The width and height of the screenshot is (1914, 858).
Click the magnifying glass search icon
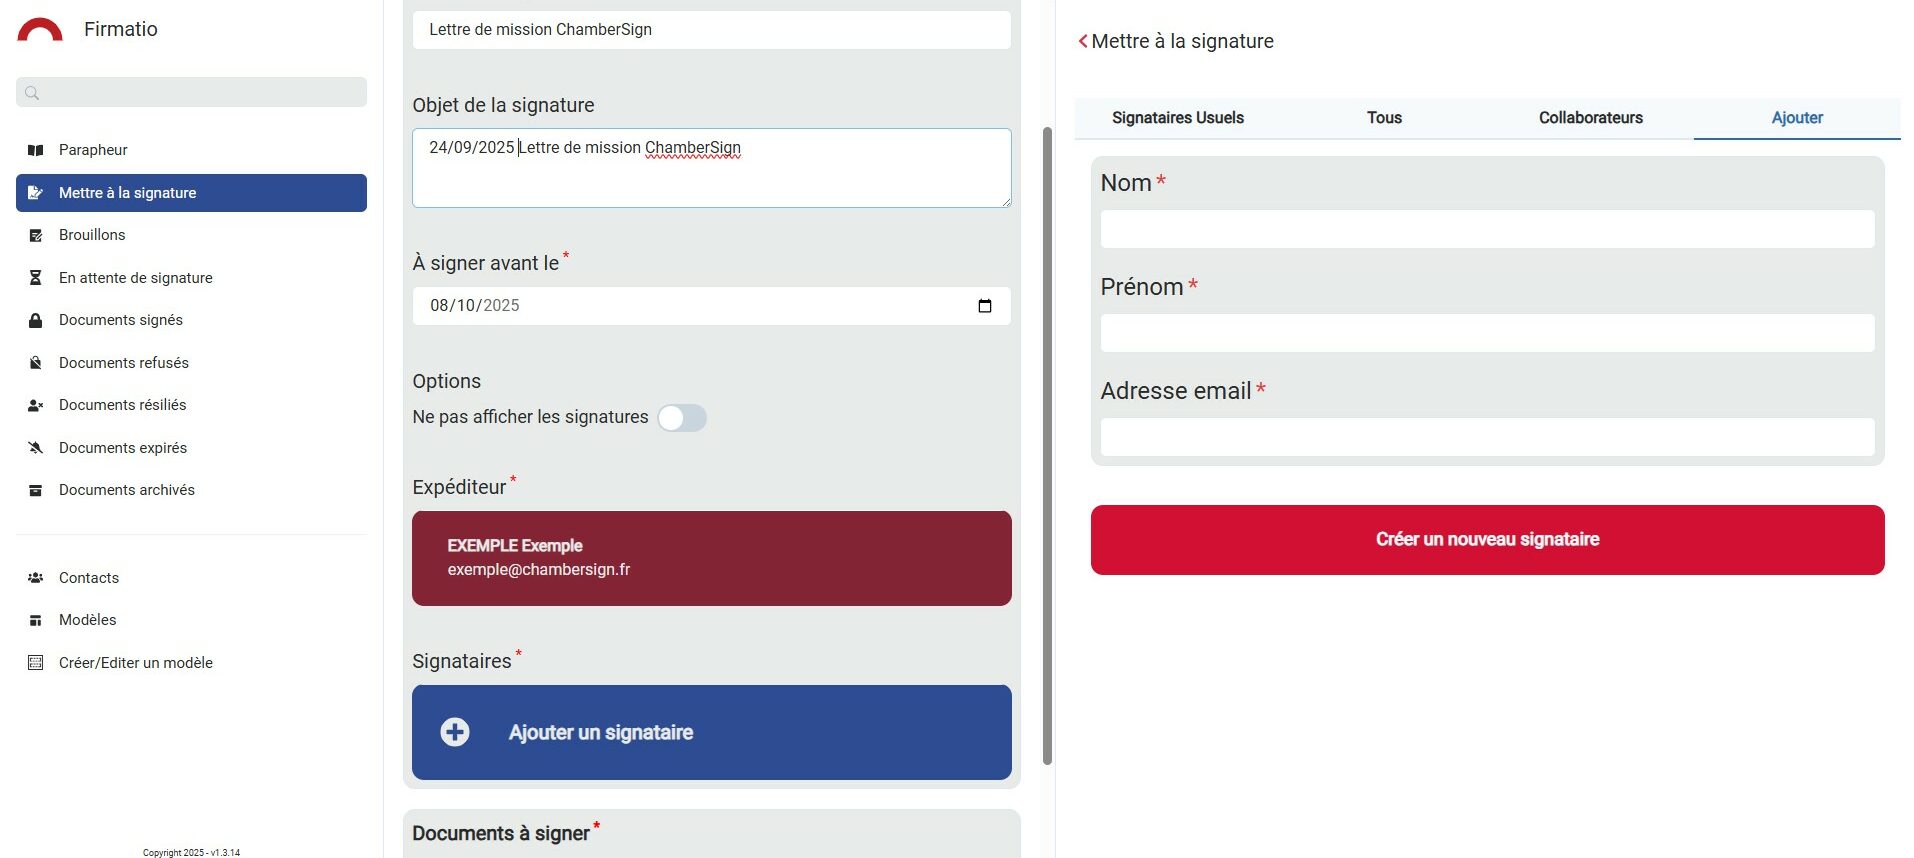[32, 93]
